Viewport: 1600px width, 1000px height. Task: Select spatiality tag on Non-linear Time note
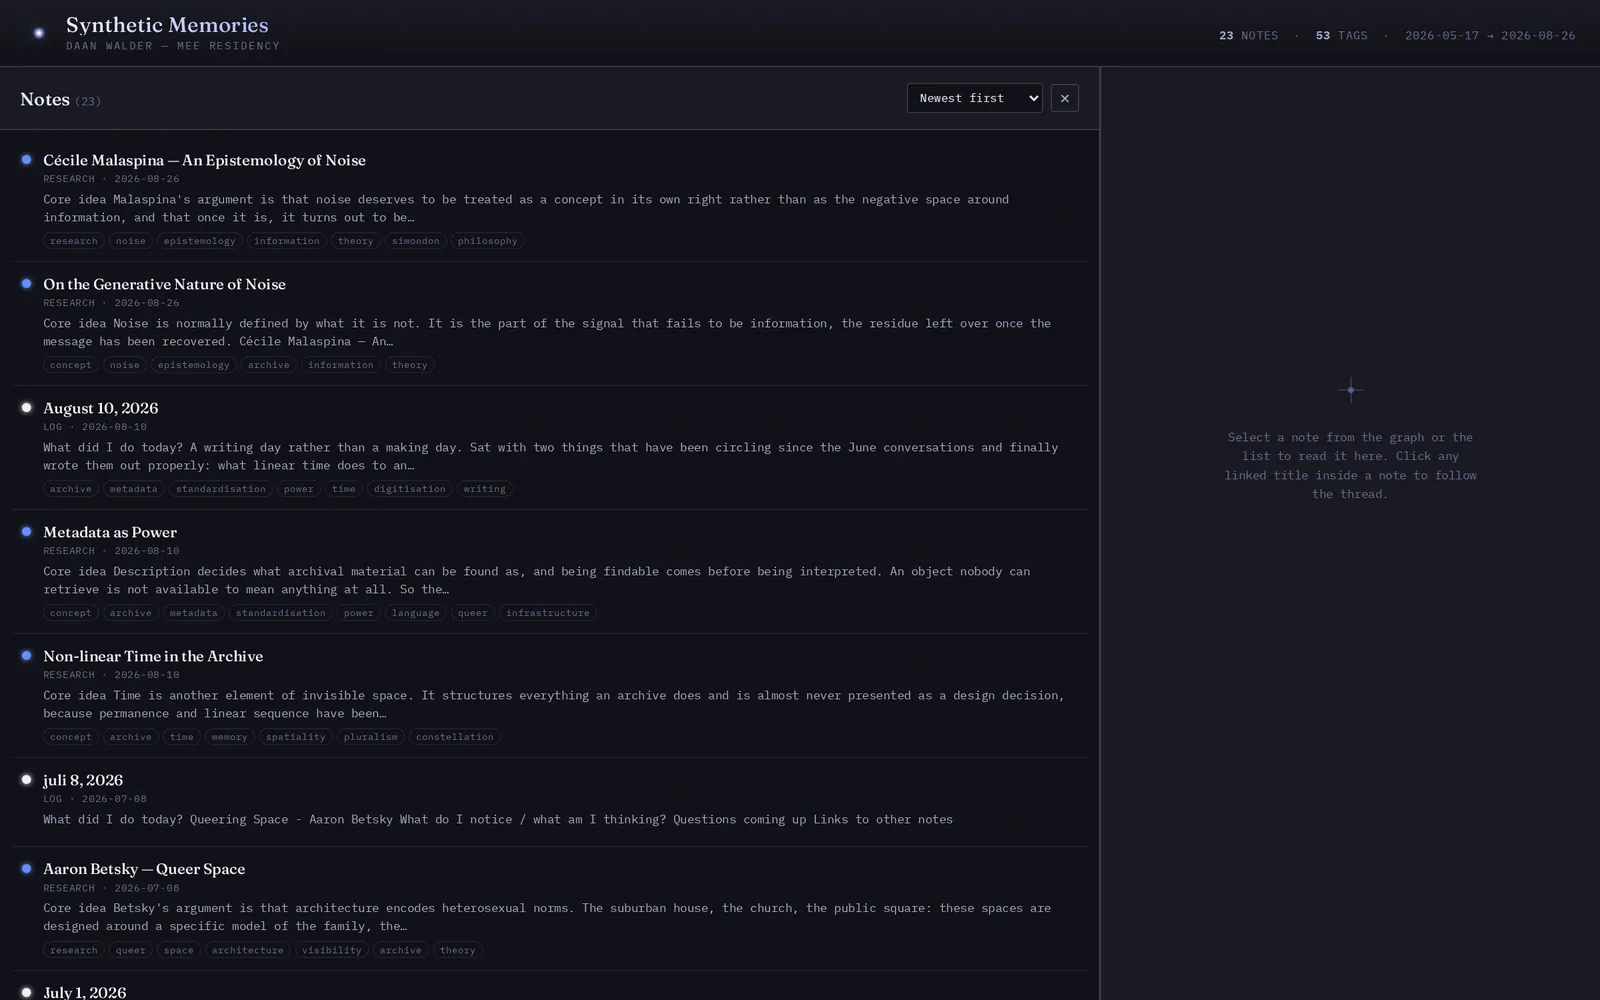295,737
